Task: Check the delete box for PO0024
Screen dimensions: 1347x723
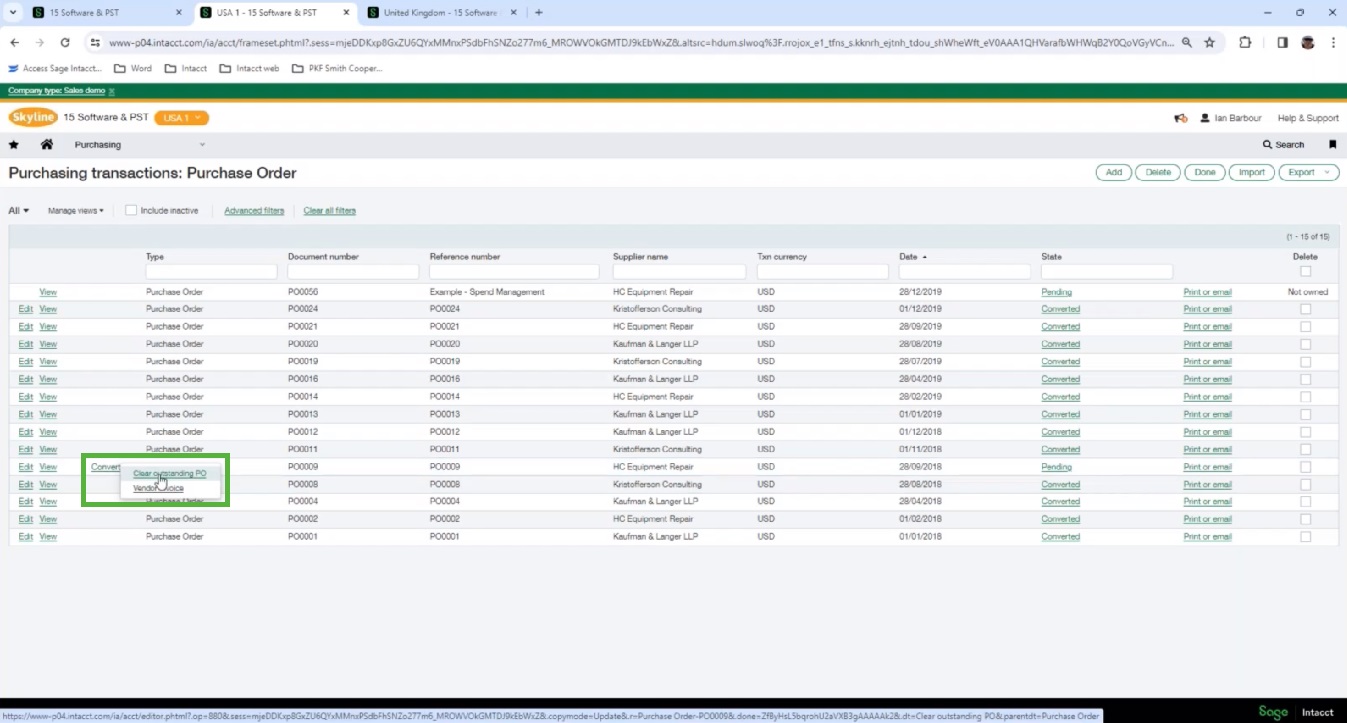Action: coord(1305,309)
